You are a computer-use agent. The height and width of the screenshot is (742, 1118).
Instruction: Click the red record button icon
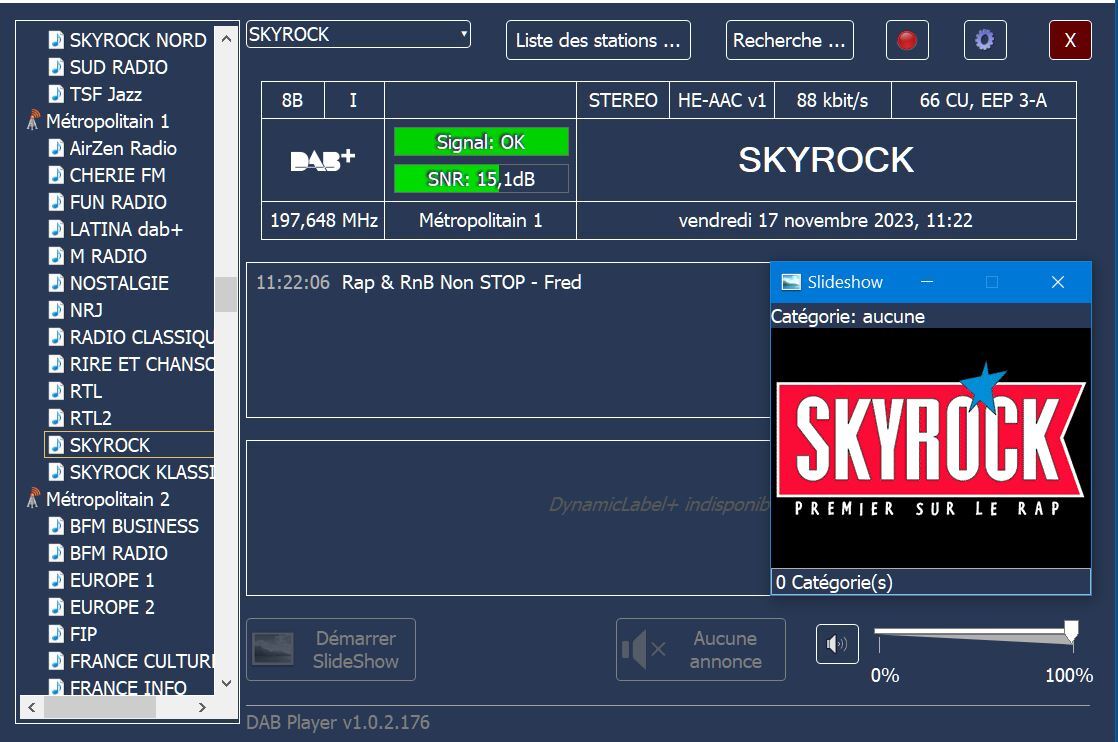(907, 40)
